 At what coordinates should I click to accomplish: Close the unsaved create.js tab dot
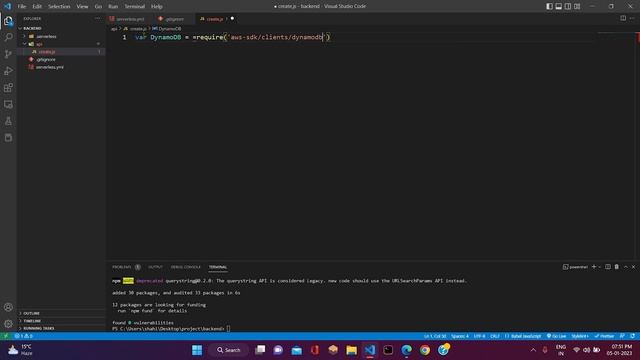(232, 18)
